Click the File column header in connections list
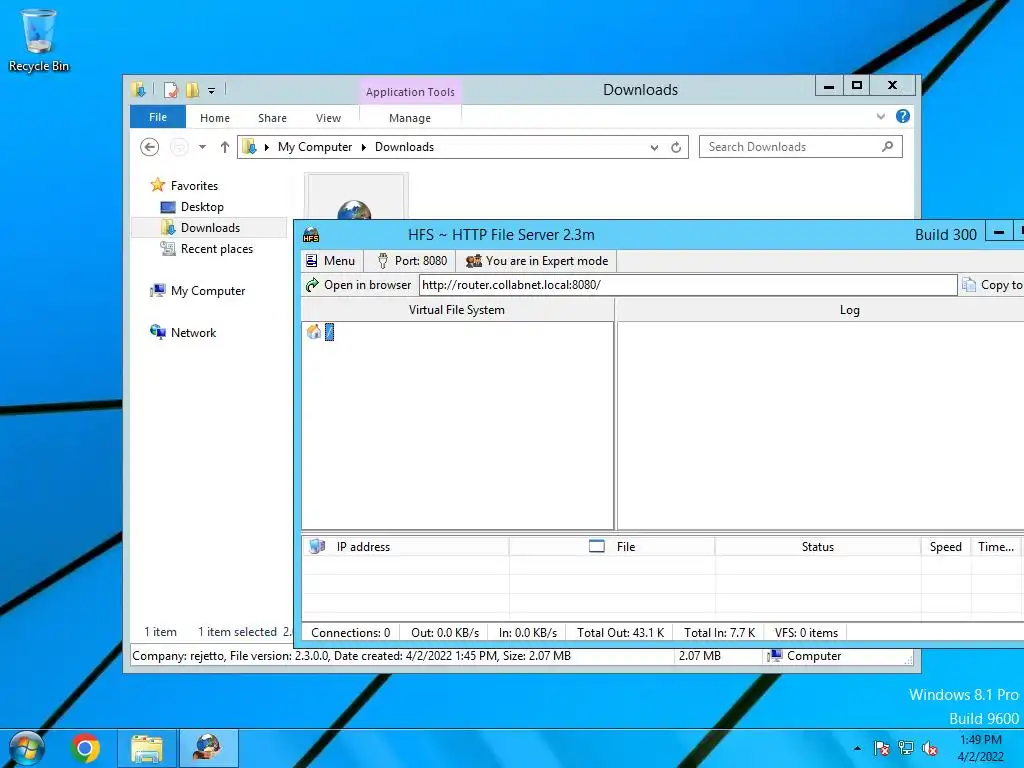 click(612, 547)
